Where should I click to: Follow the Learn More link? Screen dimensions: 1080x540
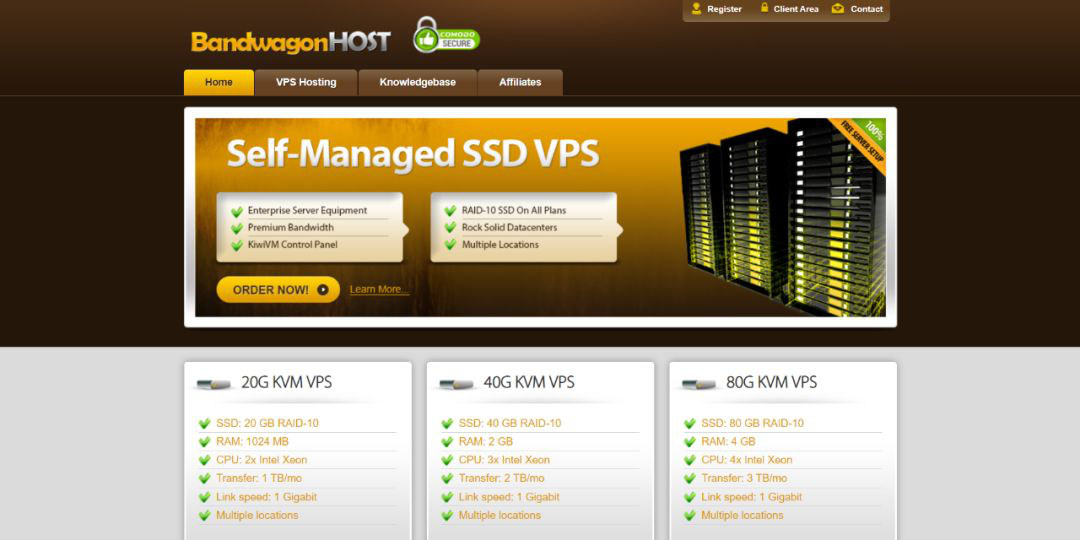(380, 289)
